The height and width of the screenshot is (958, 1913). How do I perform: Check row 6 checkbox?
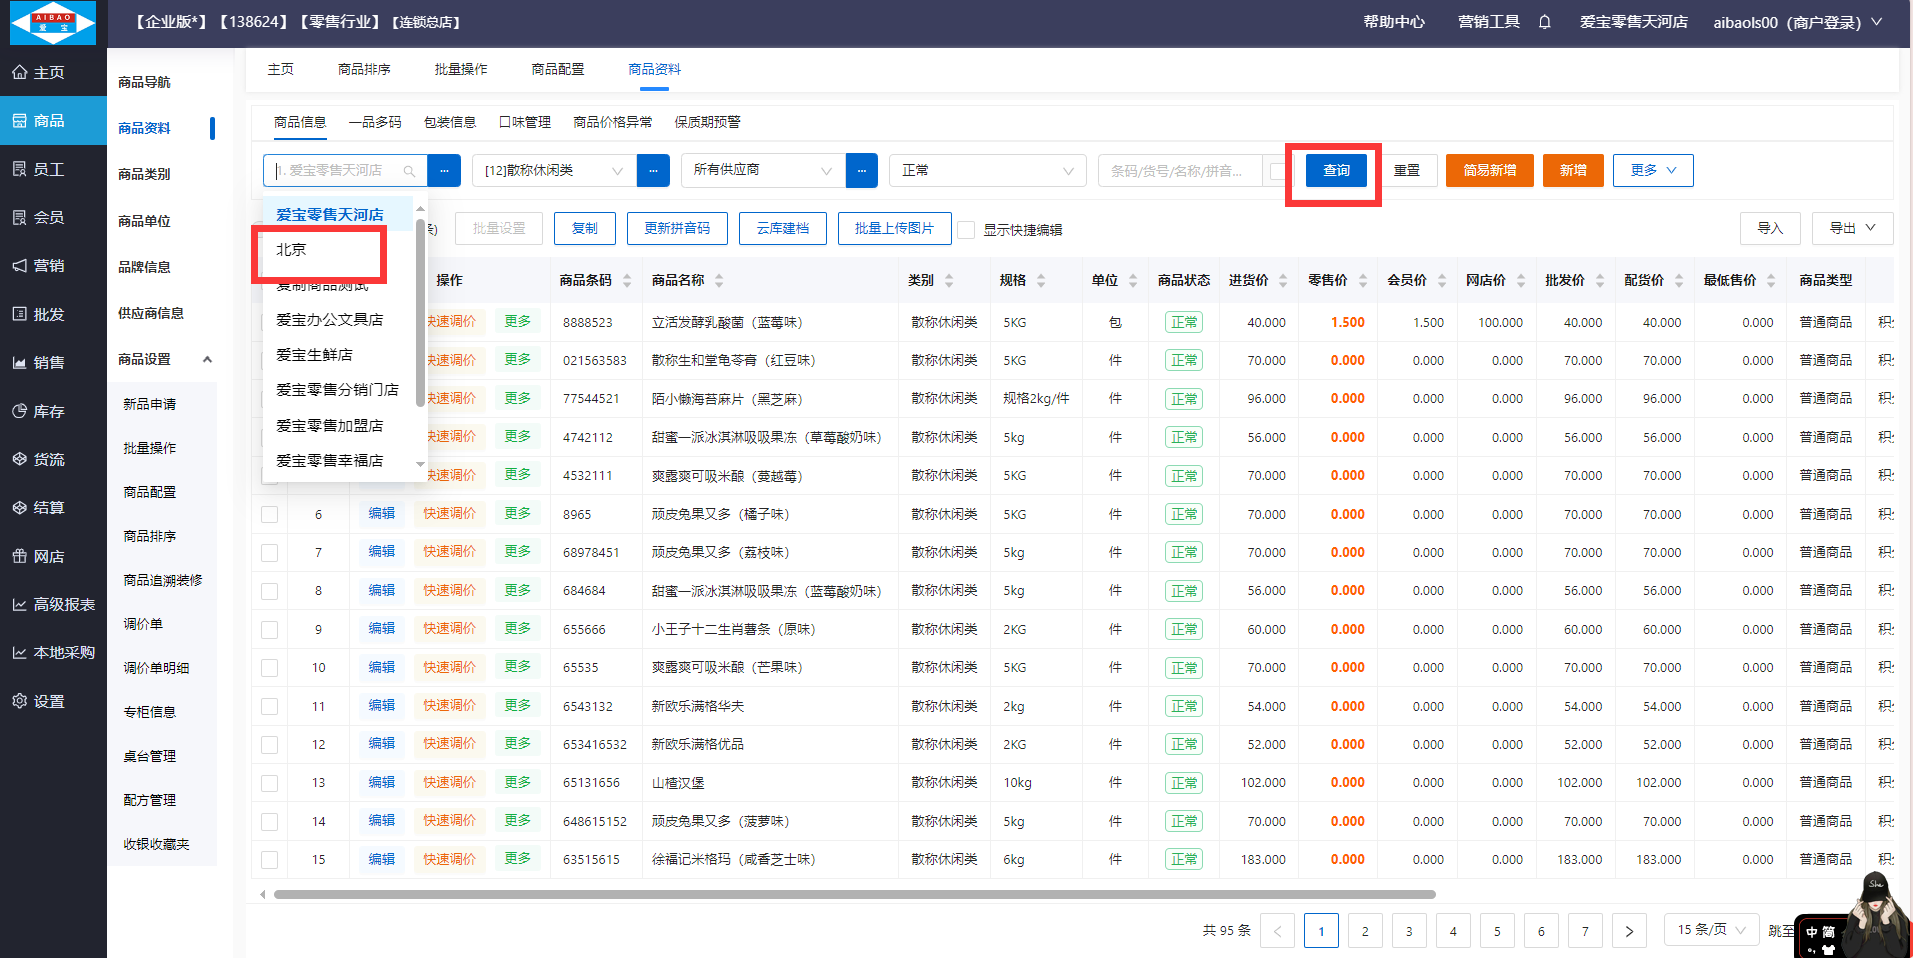[269, 514]
